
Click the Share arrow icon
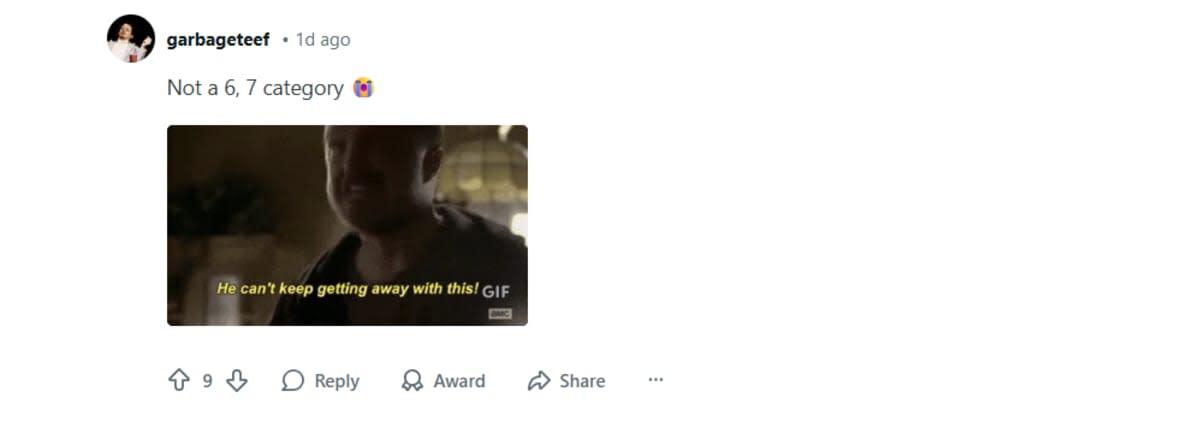539,381
